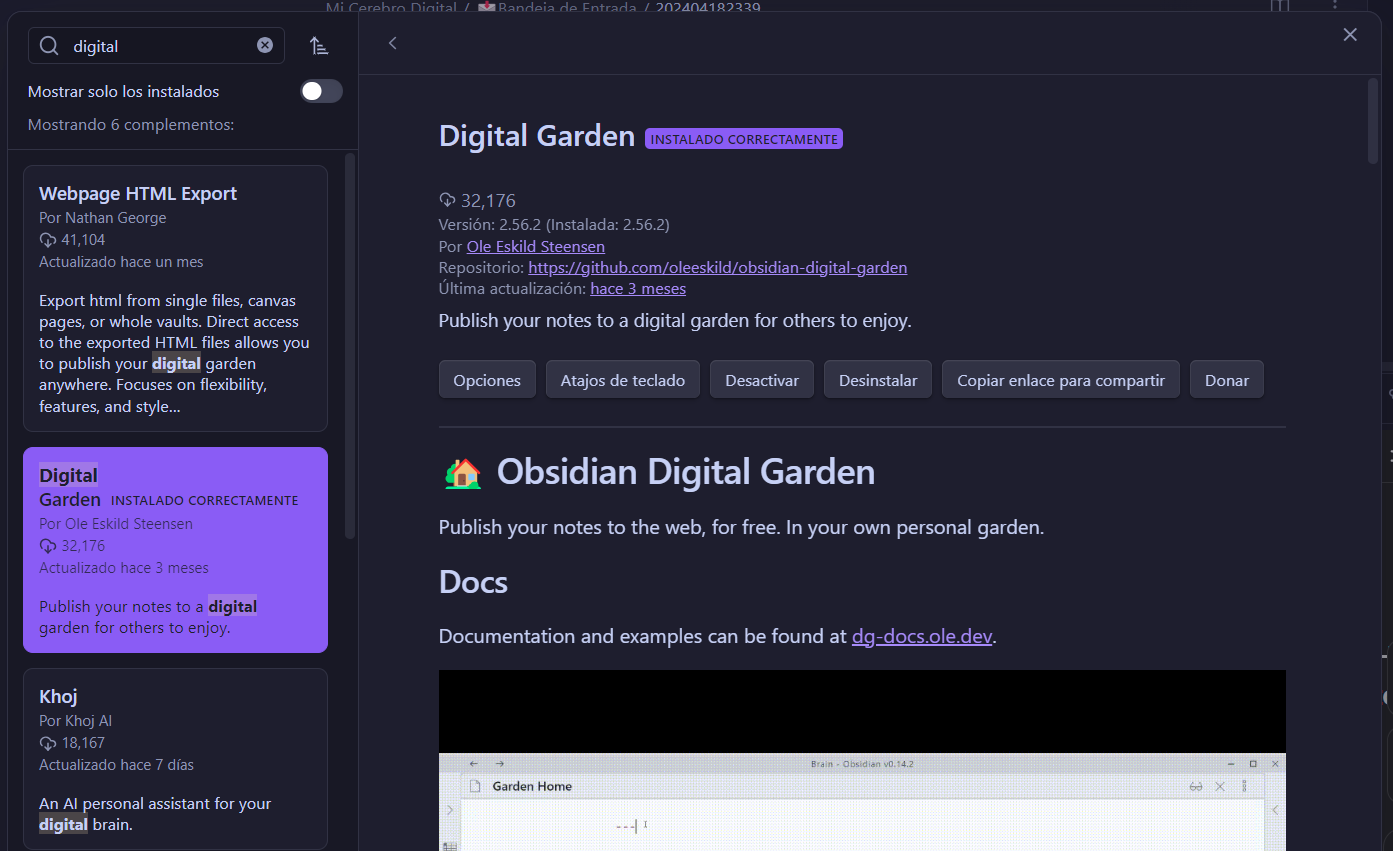Open the GitHub repository link

click(x=717, y=267)
